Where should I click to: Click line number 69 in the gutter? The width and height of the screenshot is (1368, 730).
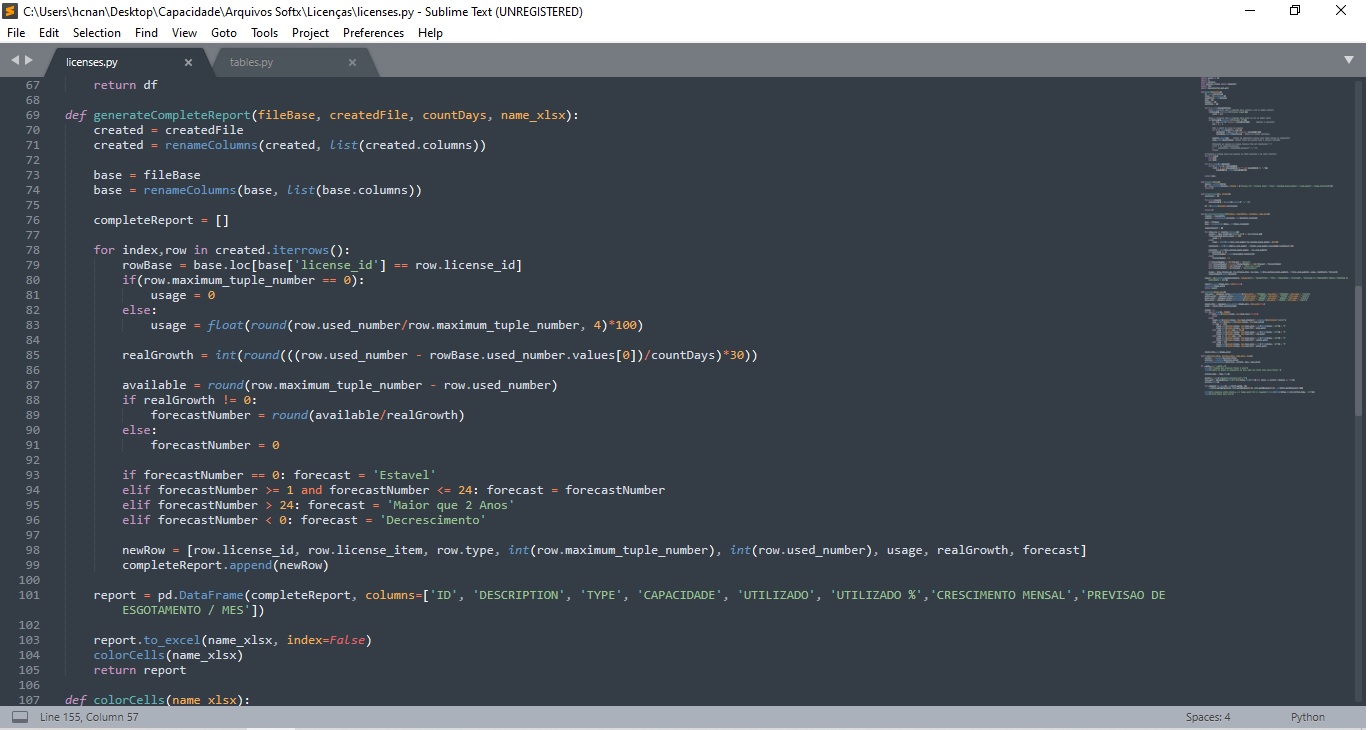pos(32,115)
